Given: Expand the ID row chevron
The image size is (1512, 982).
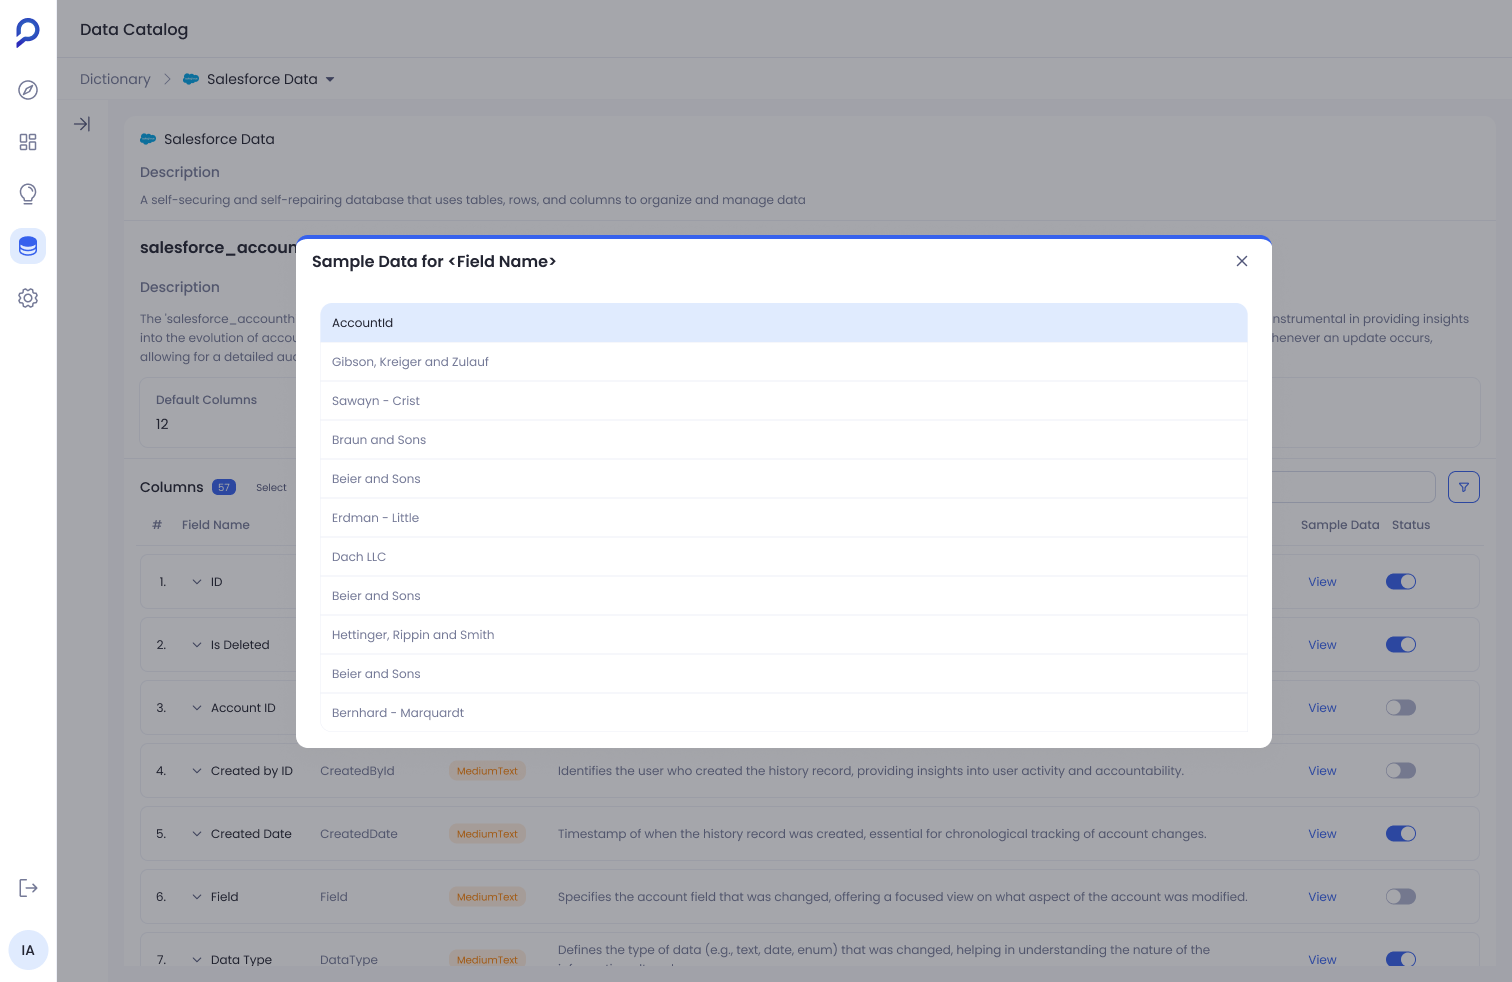Looking at the screenshot, I should pos(197,582).
